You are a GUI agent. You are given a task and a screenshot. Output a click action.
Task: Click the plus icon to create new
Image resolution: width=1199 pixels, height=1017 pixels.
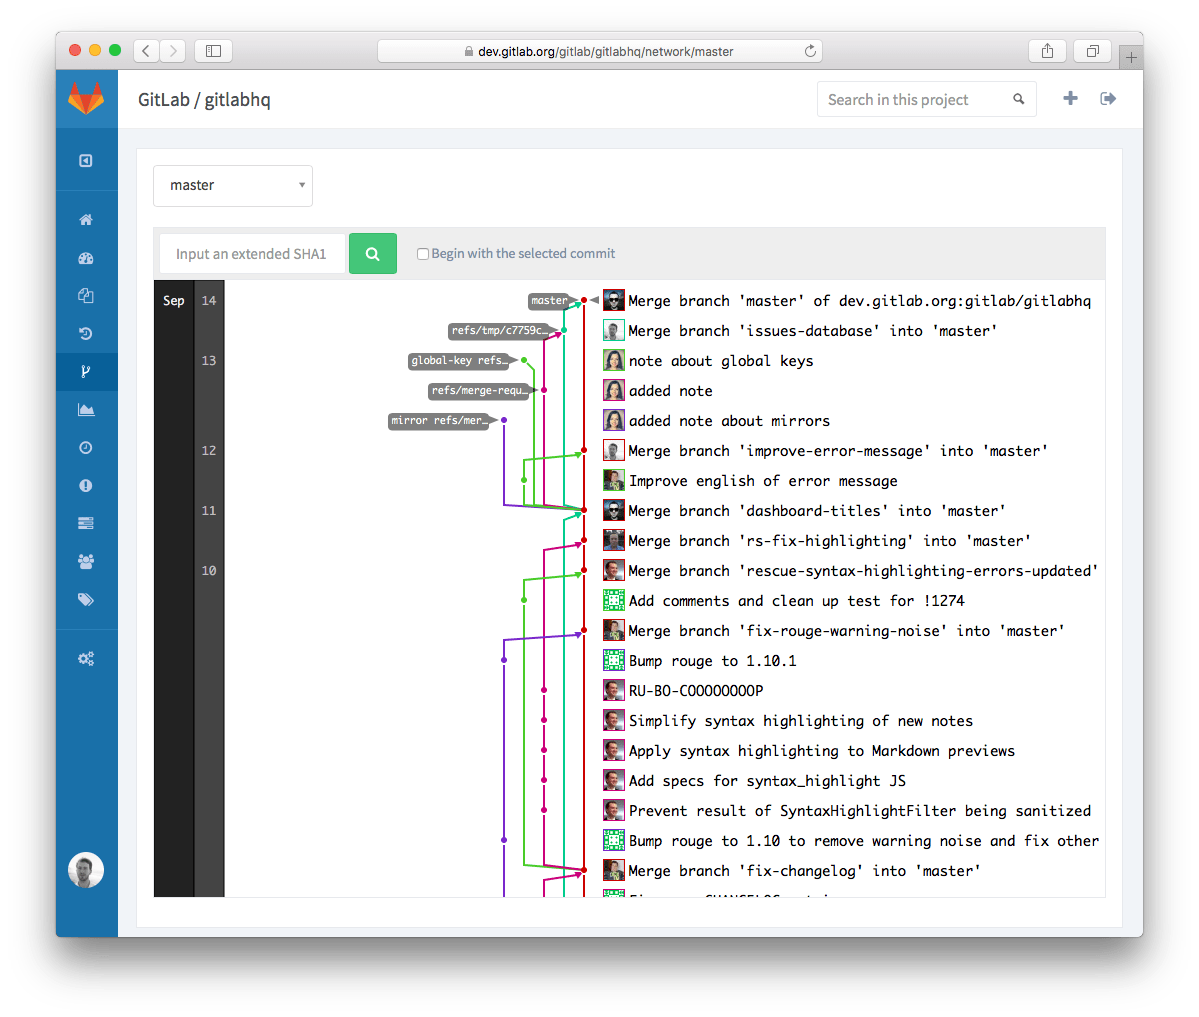[1071, 98]
